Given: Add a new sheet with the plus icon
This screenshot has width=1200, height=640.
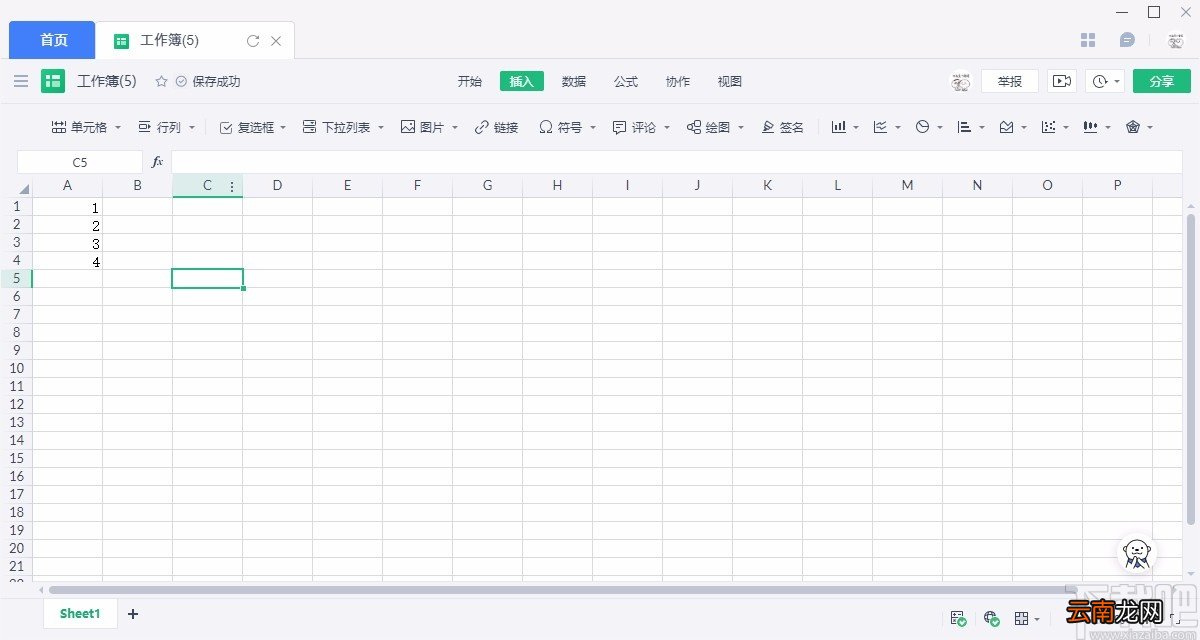Looking at the screenshot, I should point(133,614).
